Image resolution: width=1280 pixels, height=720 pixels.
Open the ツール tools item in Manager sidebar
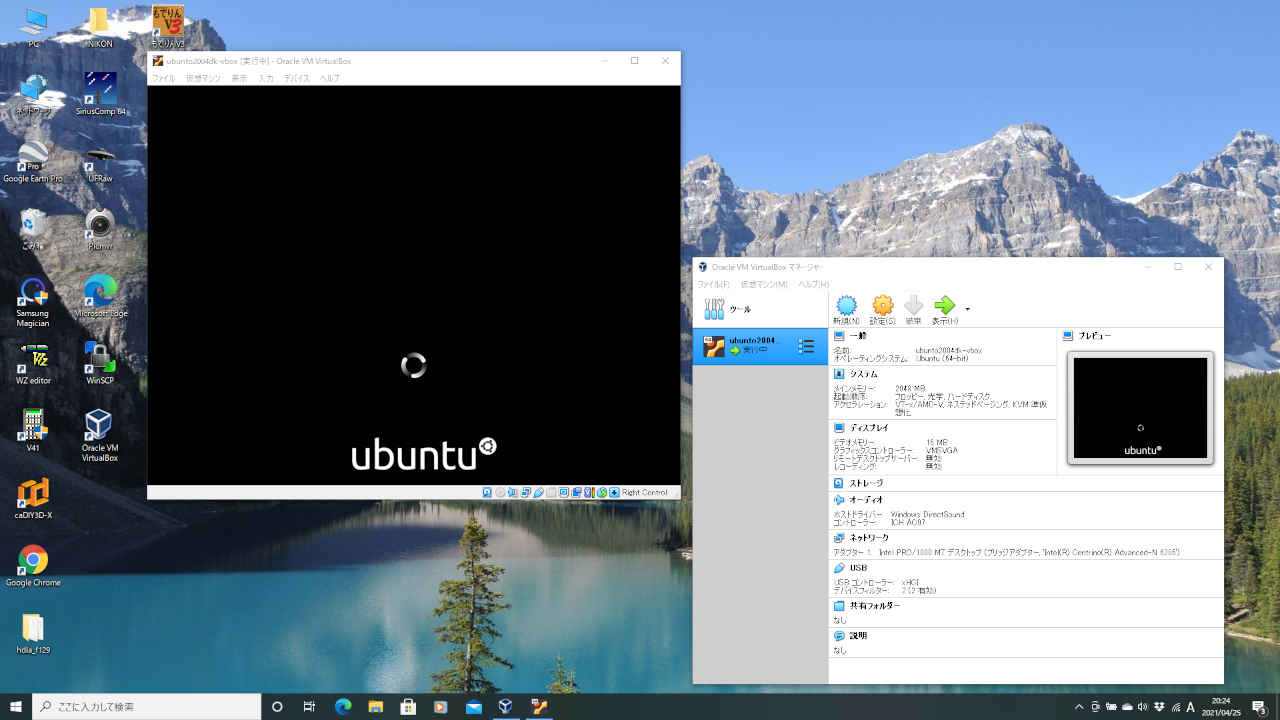coord(728,310)
